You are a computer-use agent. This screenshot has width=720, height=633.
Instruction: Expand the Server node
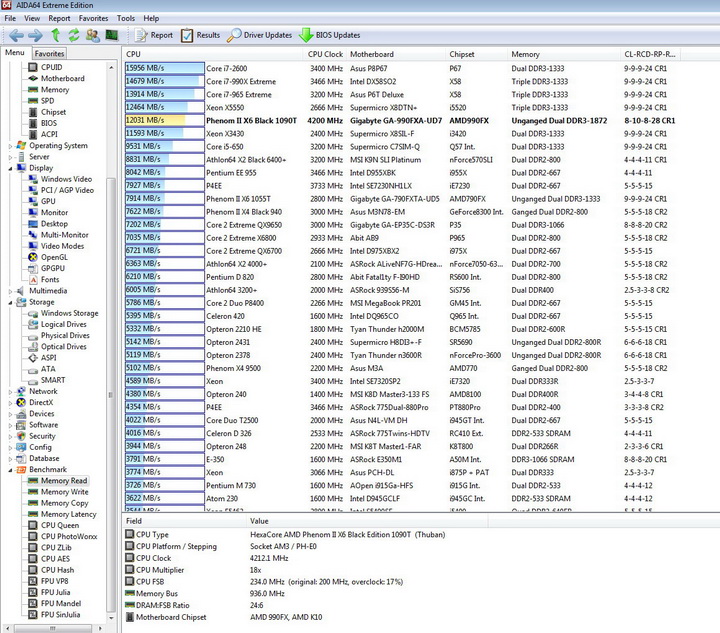10,157
